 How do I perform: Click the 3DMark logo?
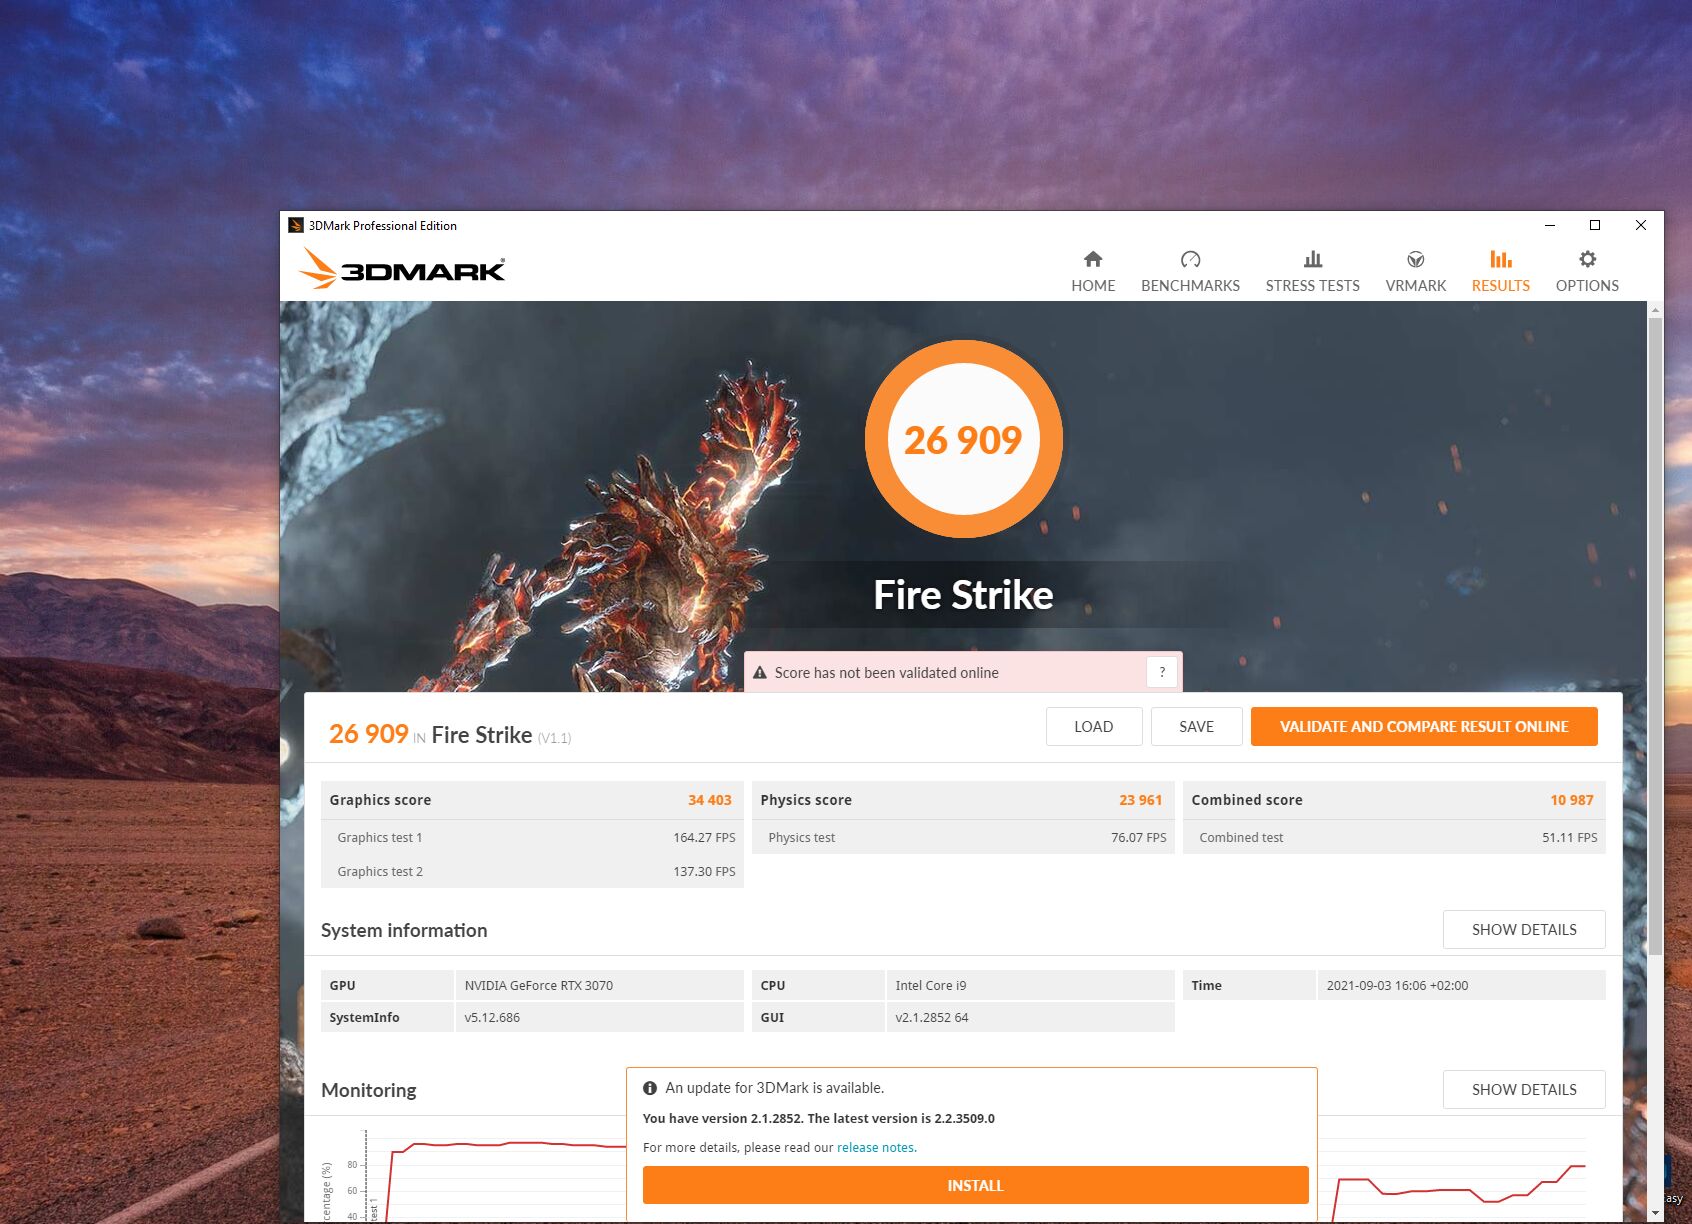(402, 268)
